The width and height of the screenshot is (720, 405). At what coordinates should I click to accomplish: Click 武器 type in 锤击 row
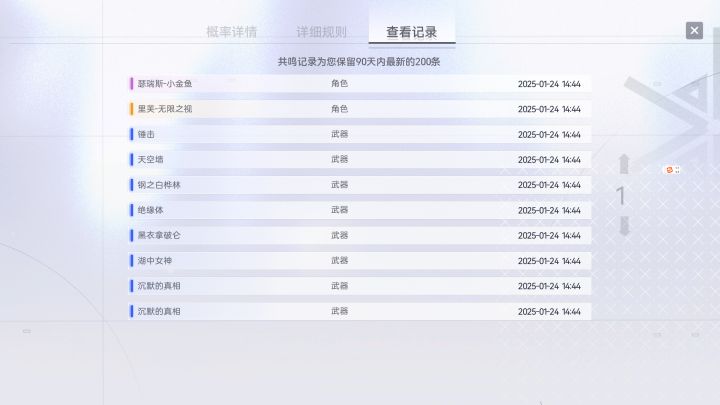pos(339,134)
